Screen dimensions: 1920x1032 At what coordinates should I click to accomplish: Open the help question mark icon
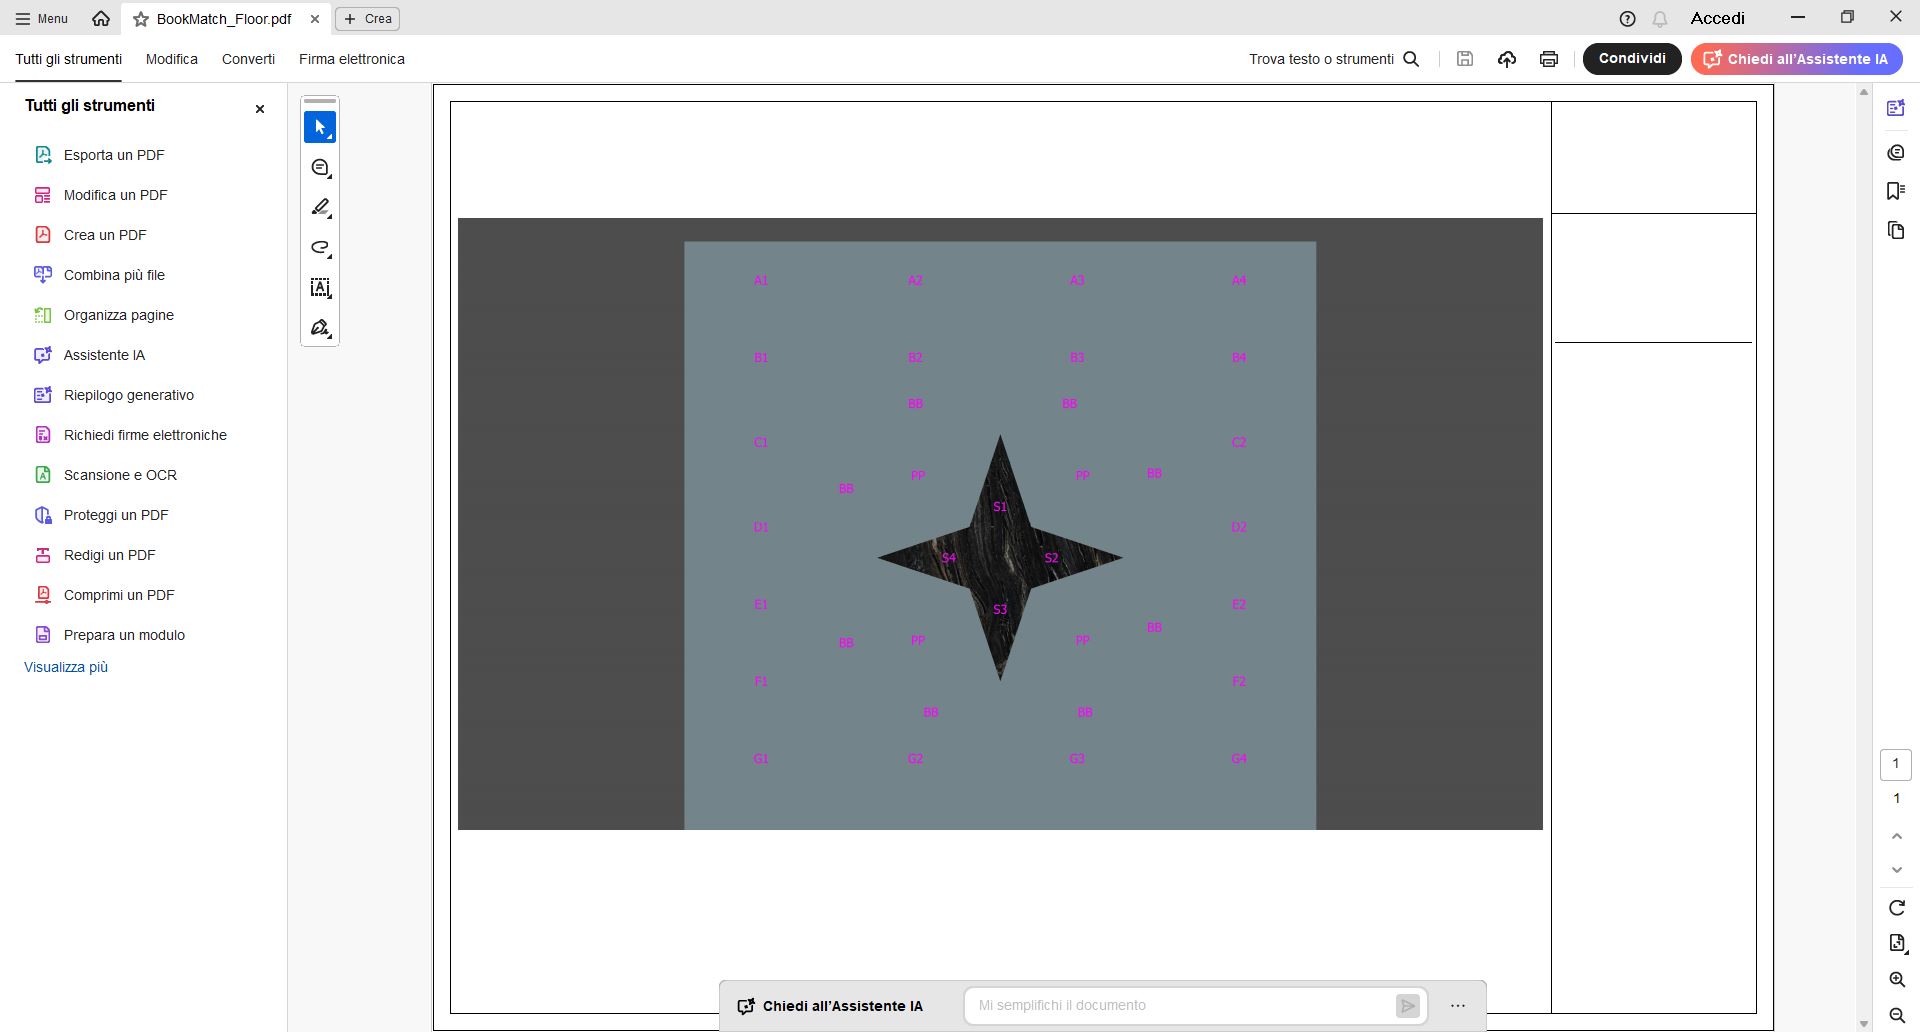tap(1627, 19)
